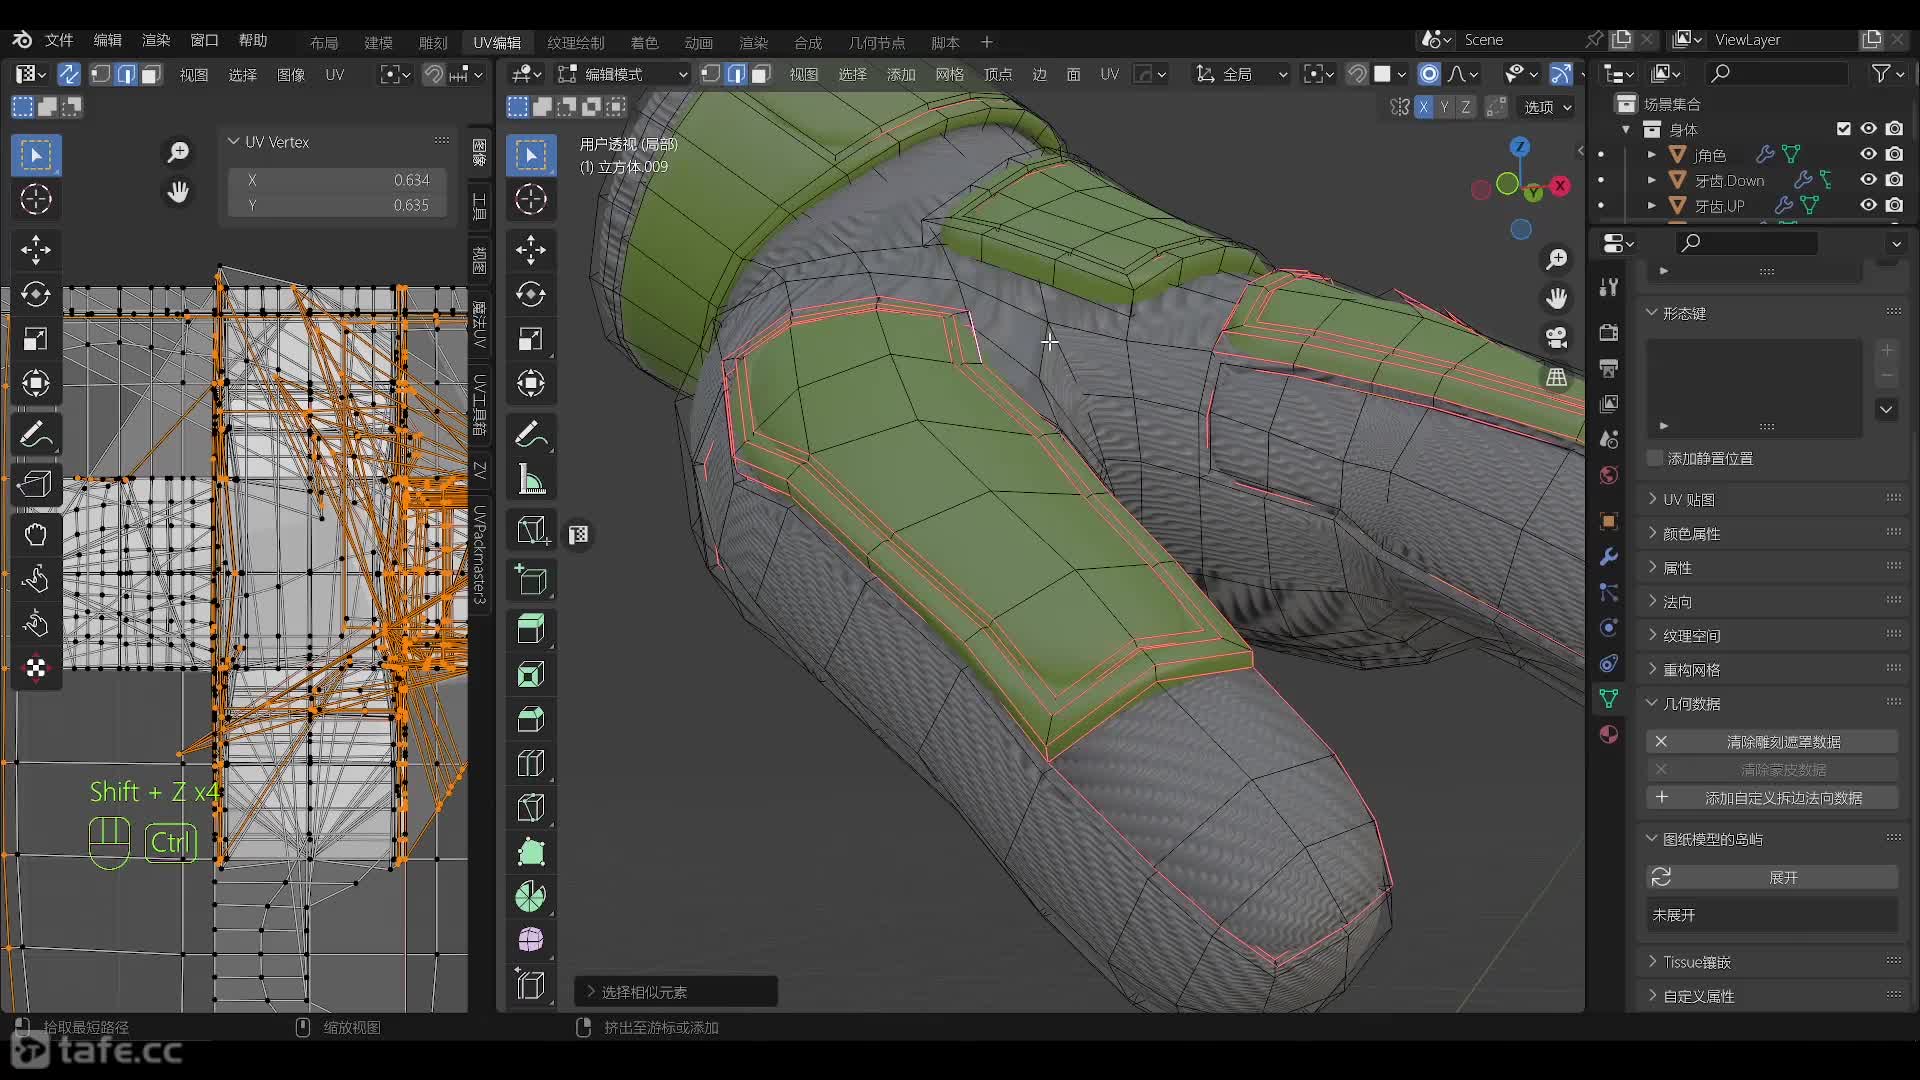
Task: Open the 网格 menu in 3D viewport
Action: click(949, 74)
